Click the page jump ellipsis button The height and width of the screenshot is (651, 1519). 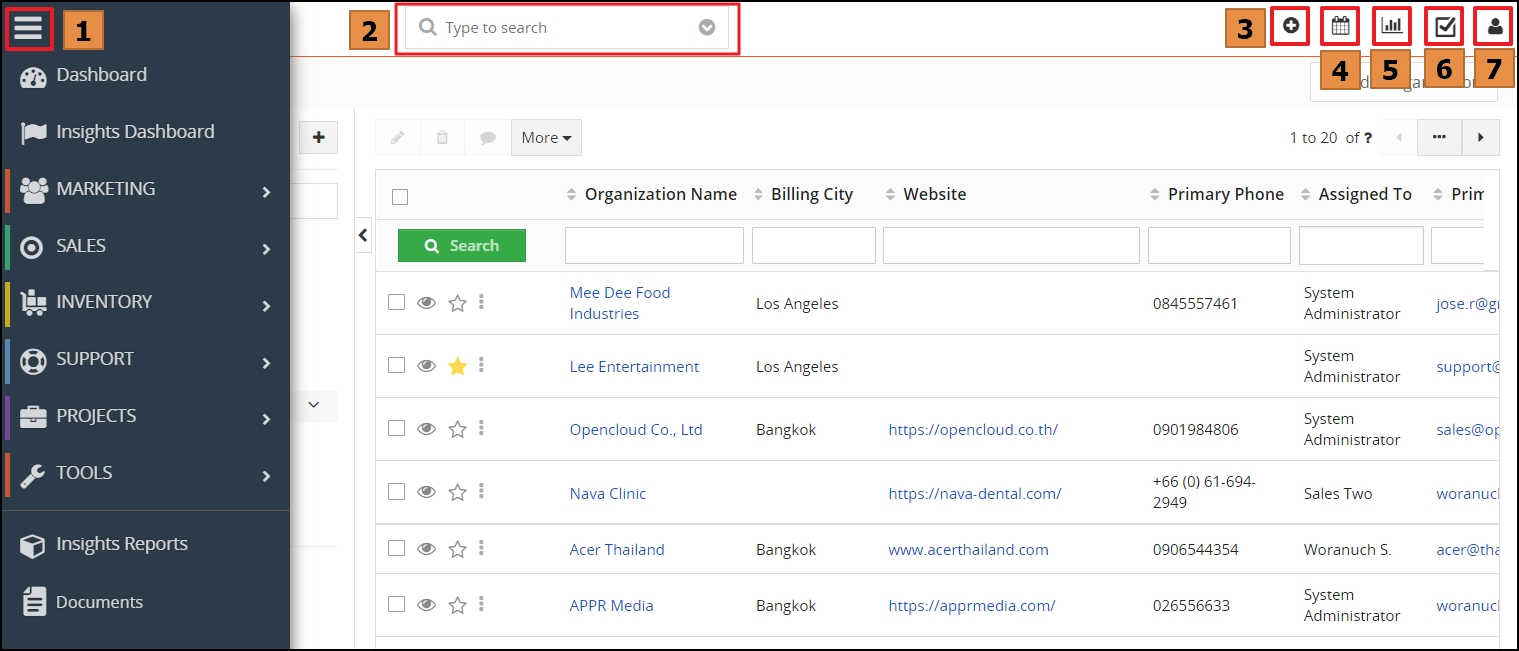coord(1440,138)
